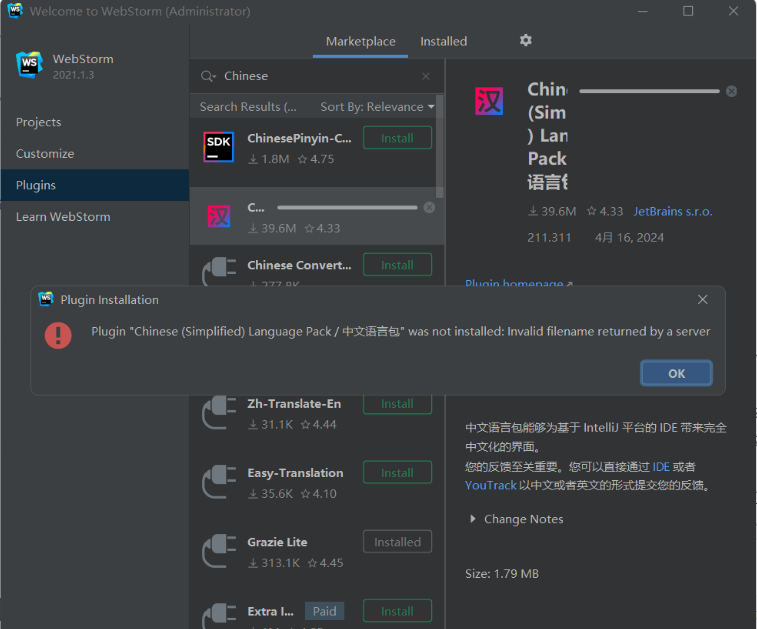Click Chinese Converter plugin icon

coord(219,272)
